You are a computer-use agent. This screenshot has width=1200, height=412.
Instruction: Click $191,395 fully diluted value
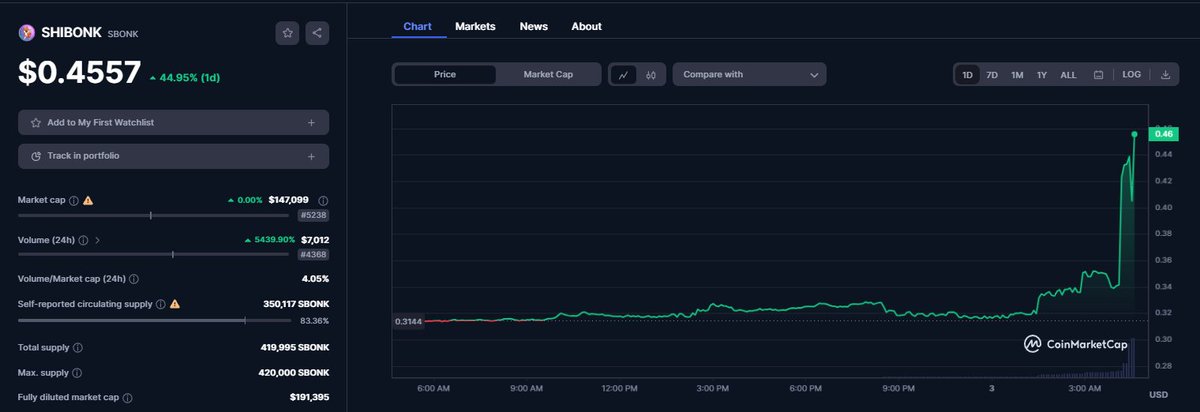309,397
